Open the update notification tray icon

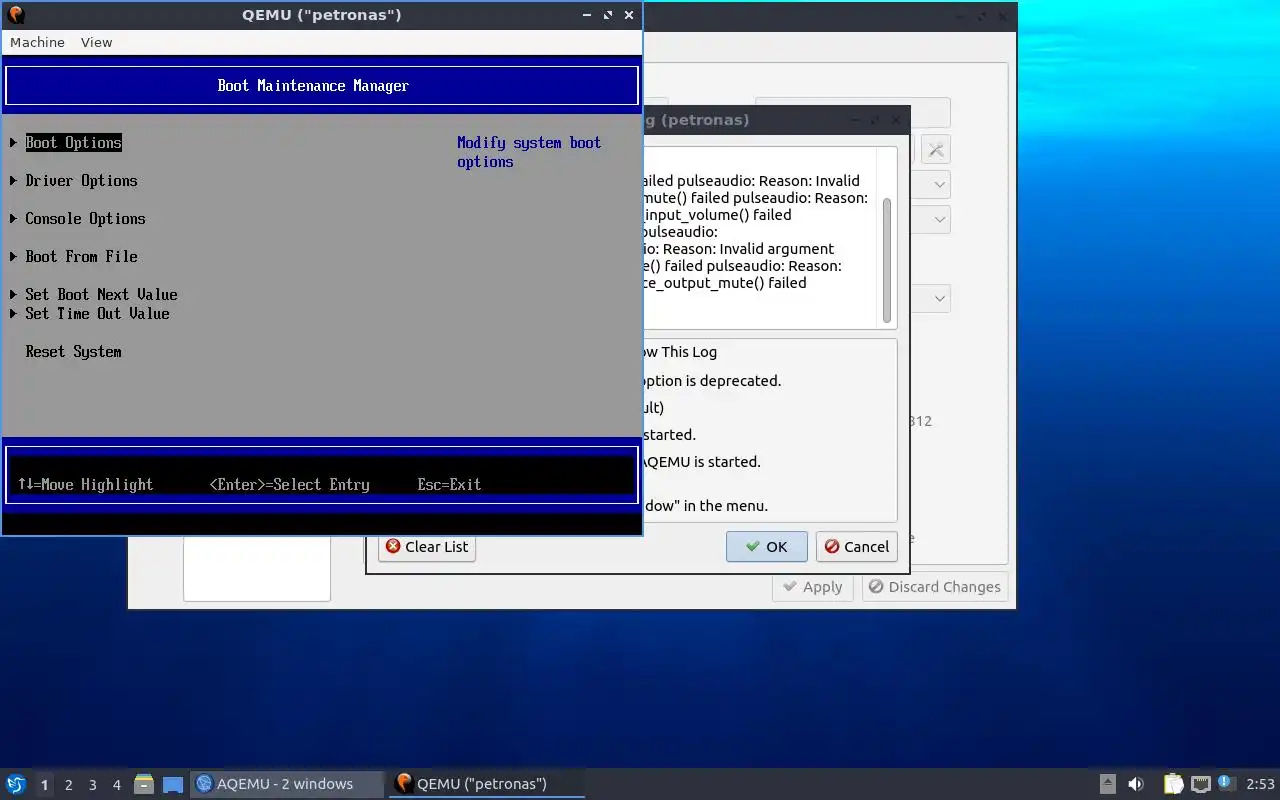click(1226, 783)
